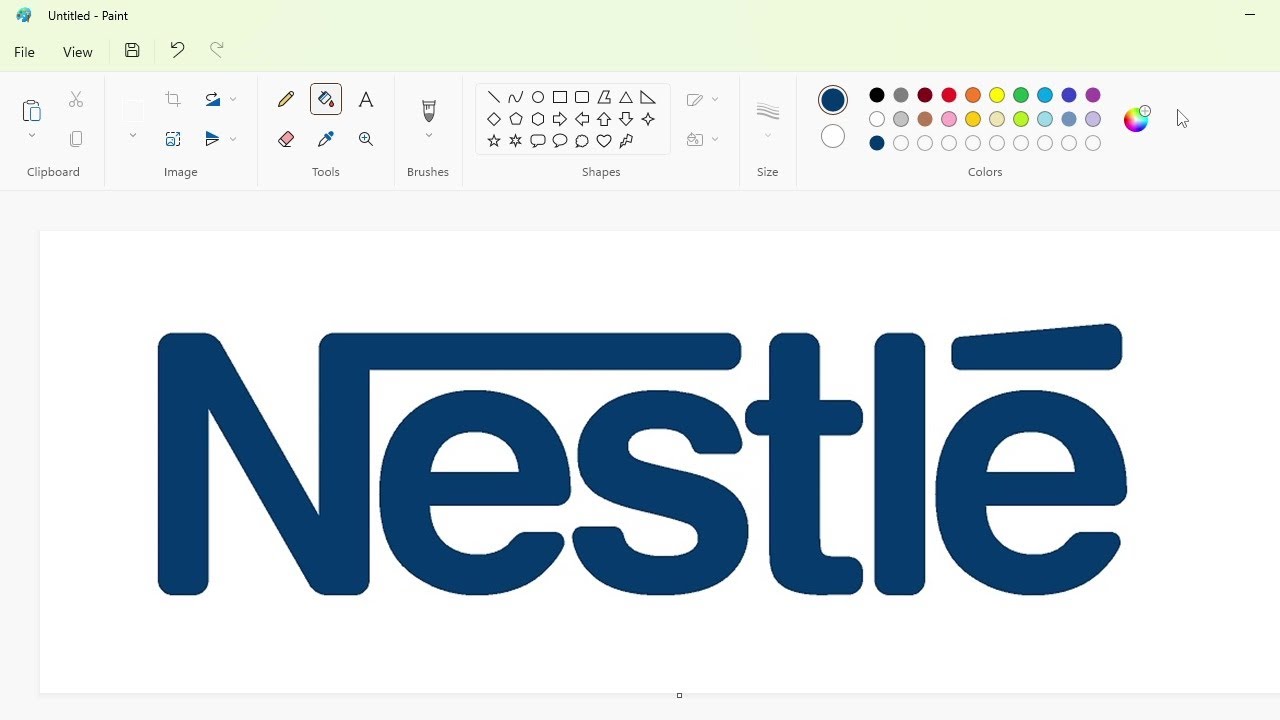Pick the bright red color swatch

coord(949,95)
